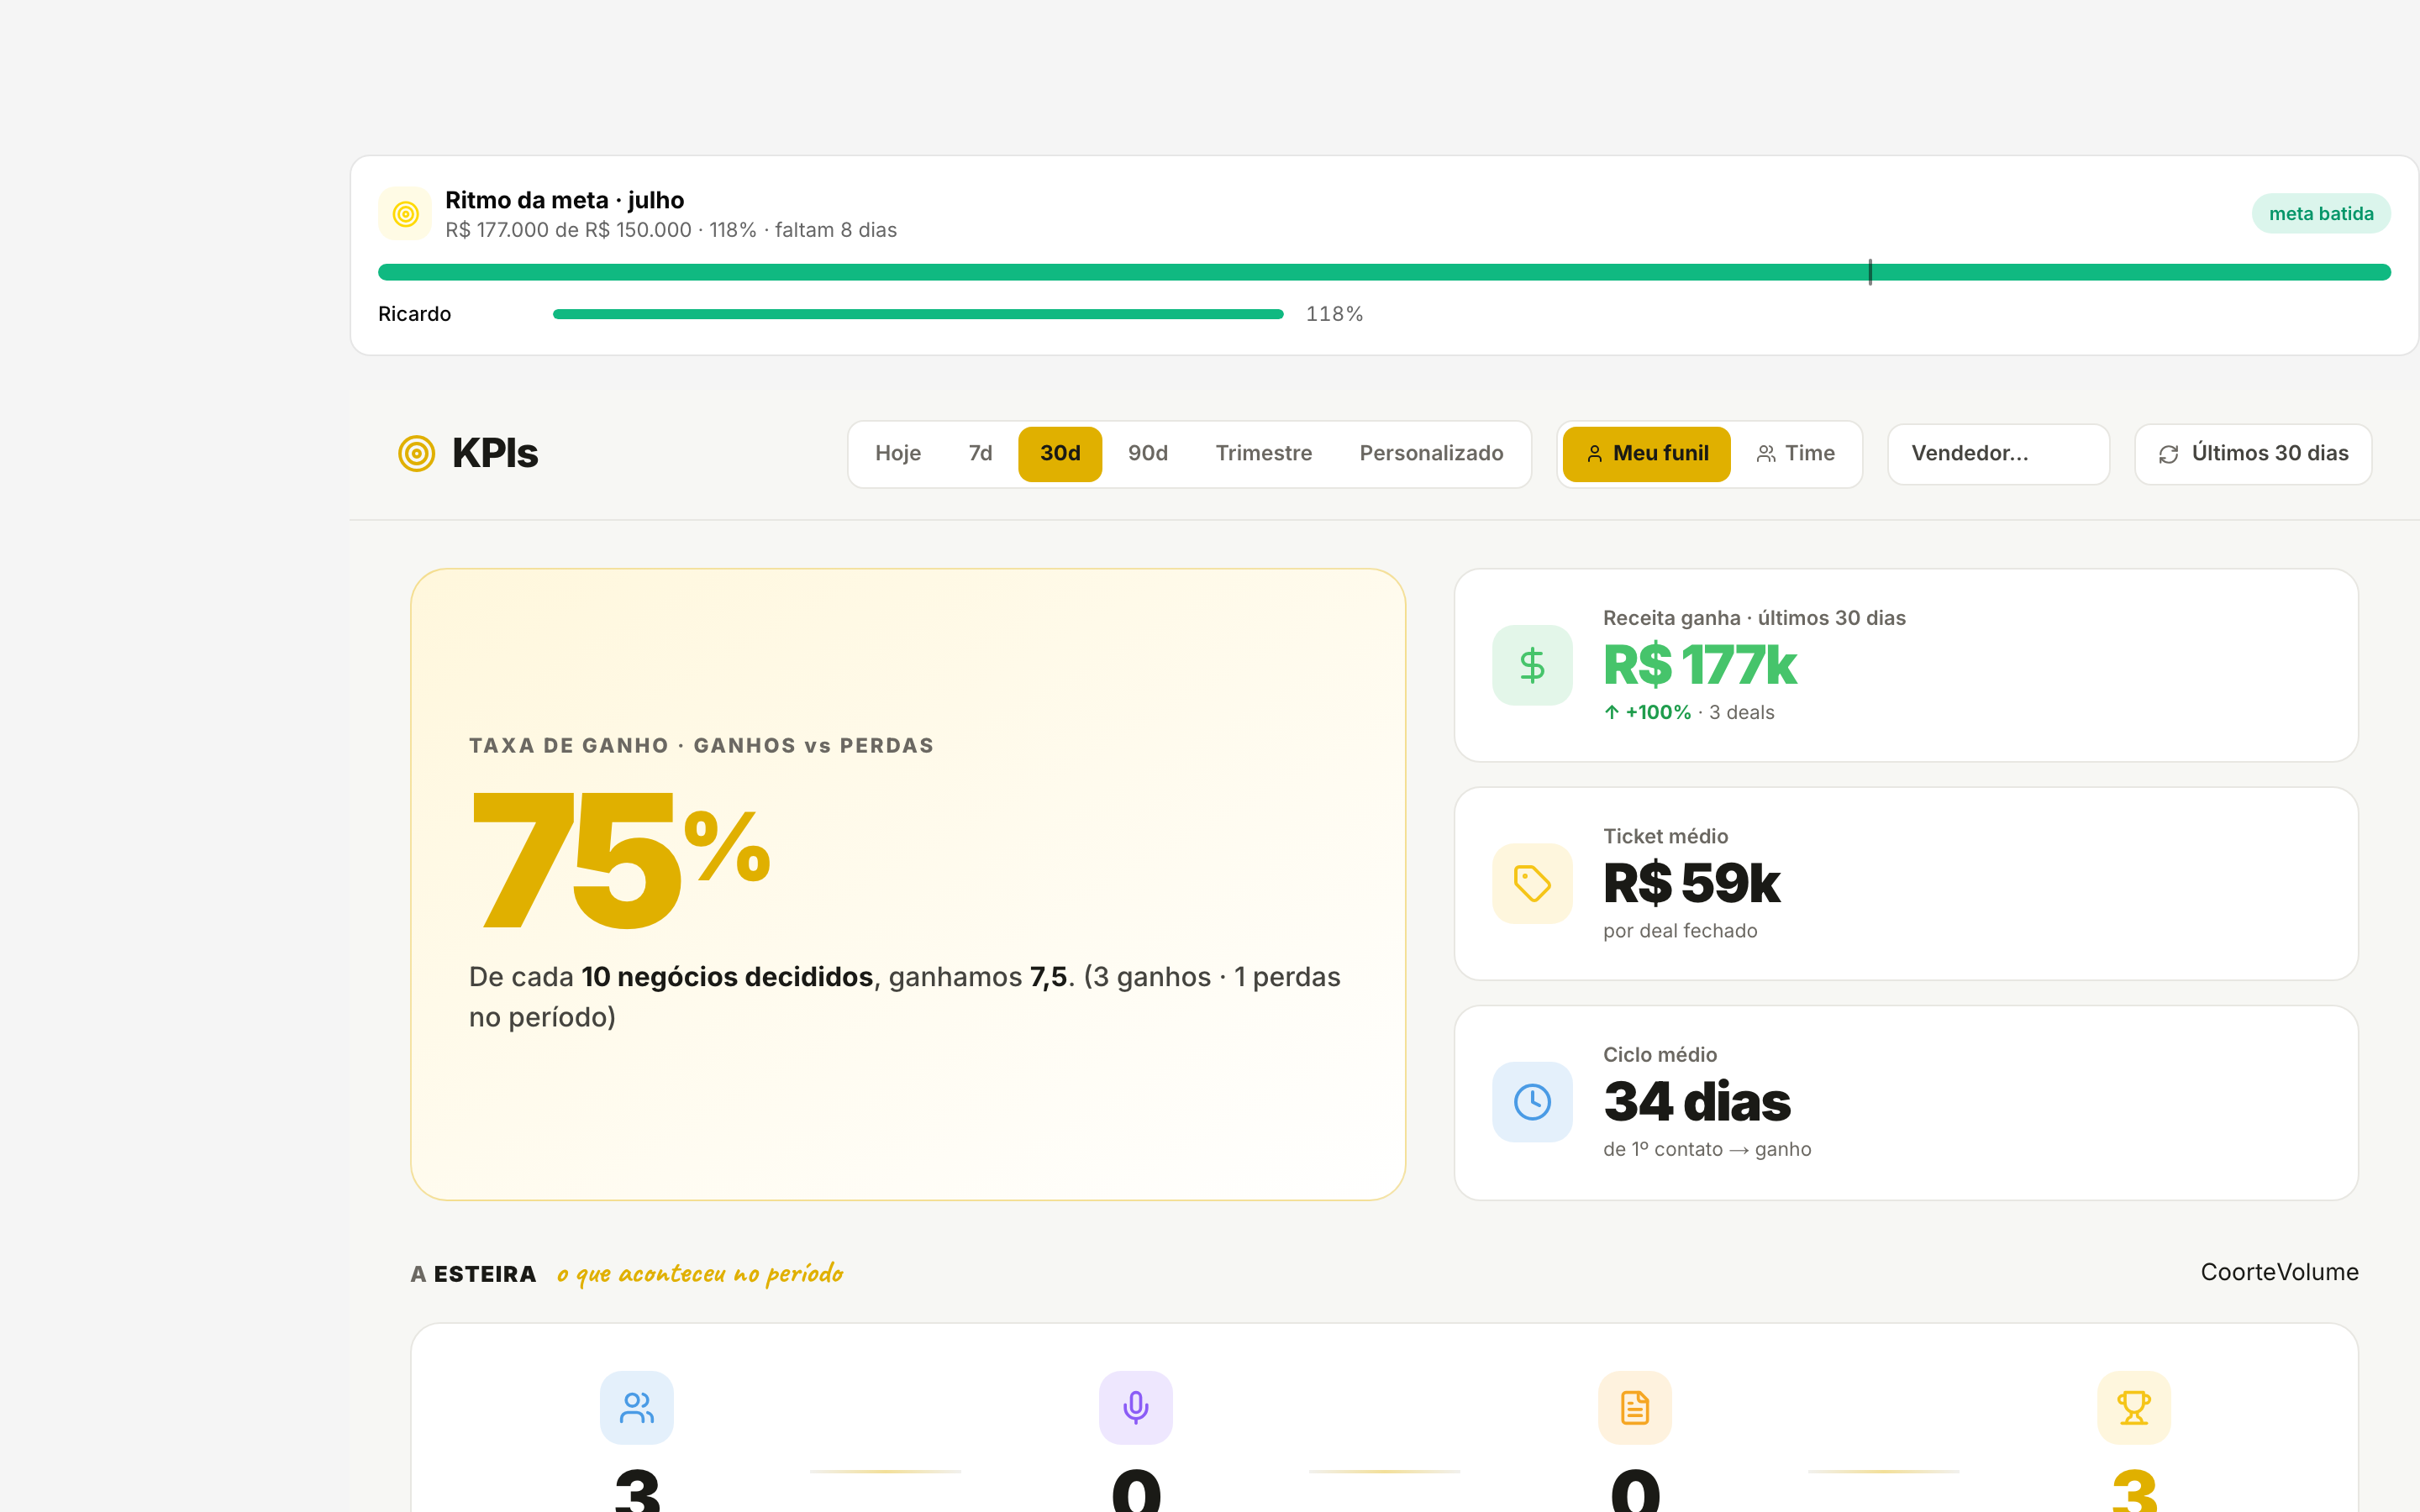Click the 118% label next to Ricardo's bar
The image size is (2420, 1512).
pos(1334,314)
